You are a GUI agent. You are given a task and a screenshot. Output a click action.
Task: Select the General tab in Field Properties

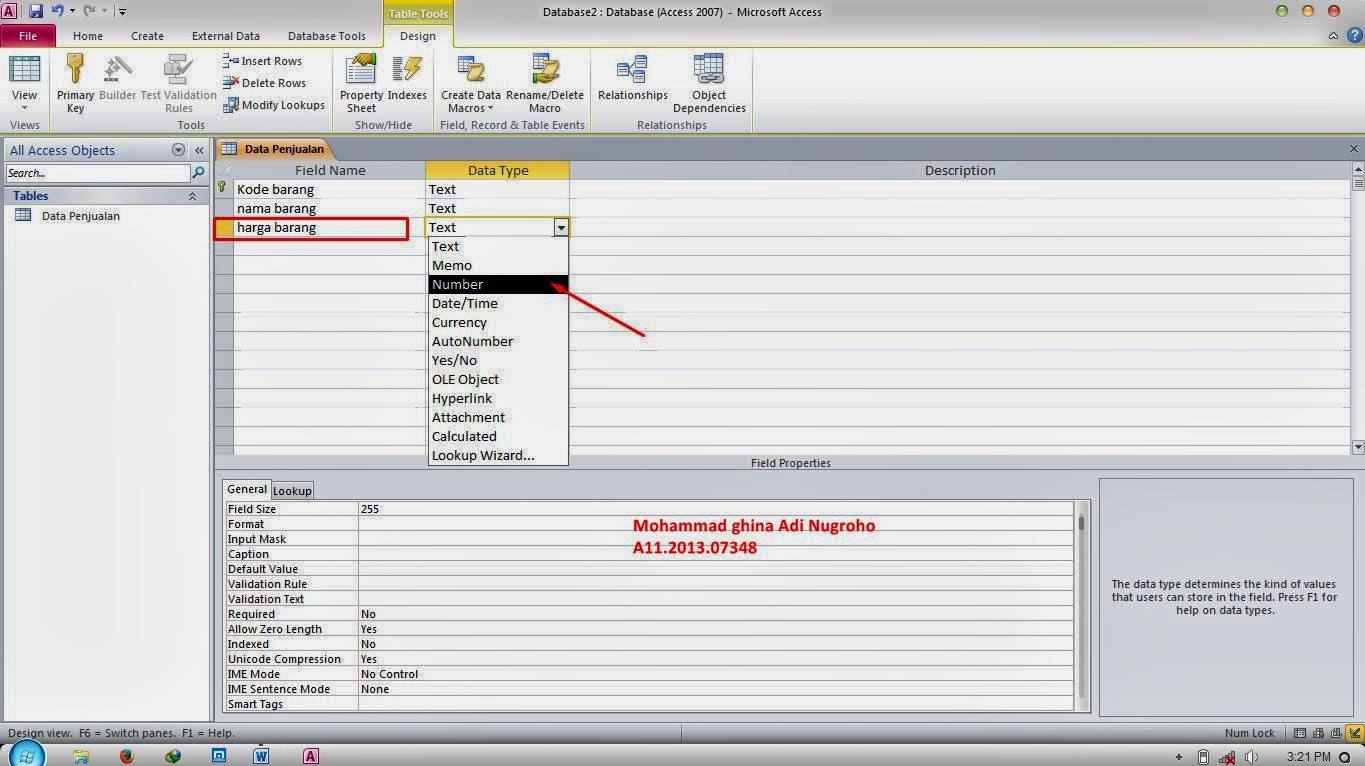pos(246,489)
